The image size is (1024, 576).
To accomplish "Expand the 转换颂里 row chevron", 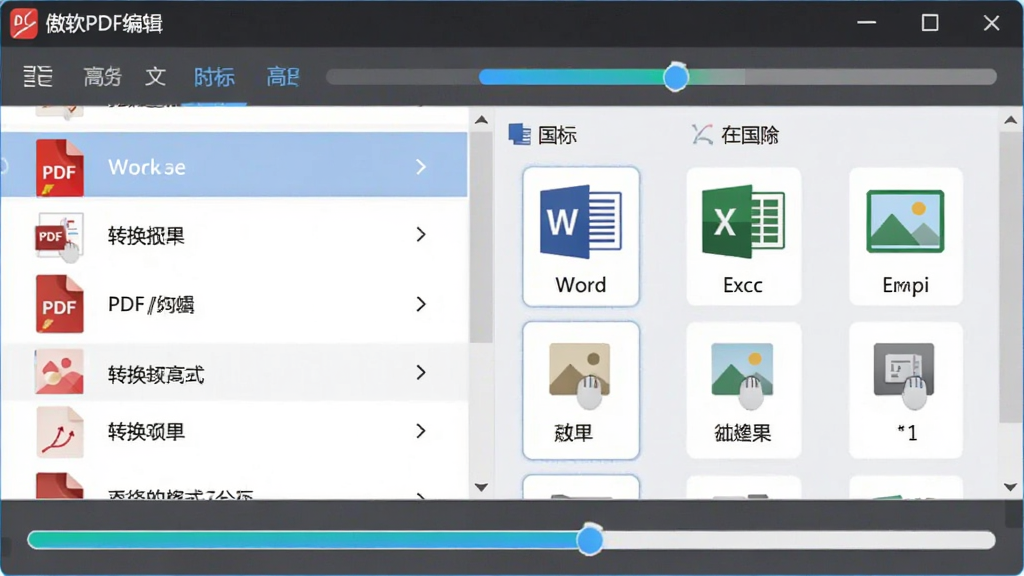I will pyautogui.click(x=421, y=431).
